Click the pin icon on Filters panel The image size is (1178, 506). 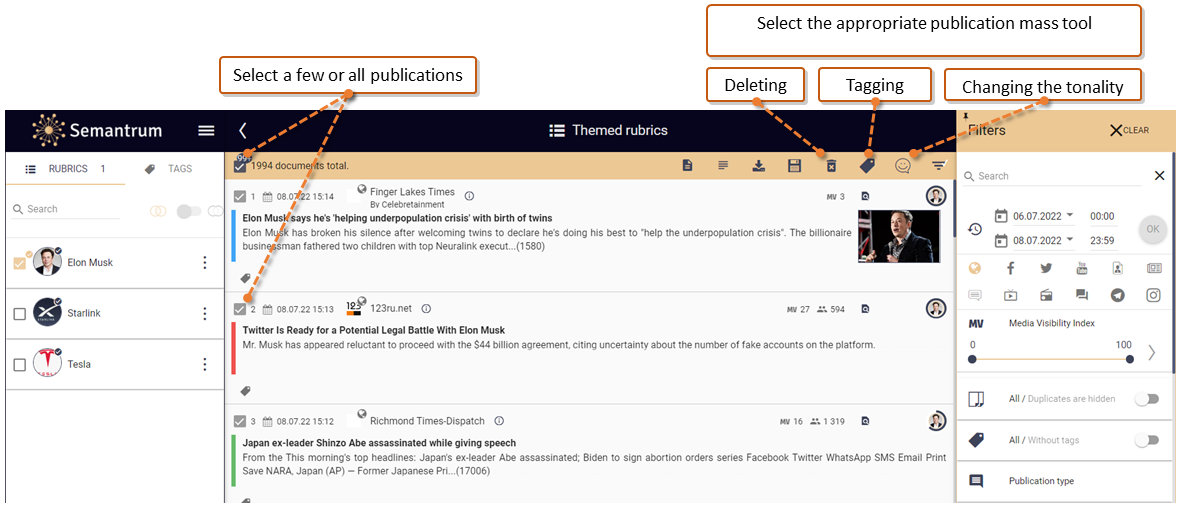pos(964,116)
